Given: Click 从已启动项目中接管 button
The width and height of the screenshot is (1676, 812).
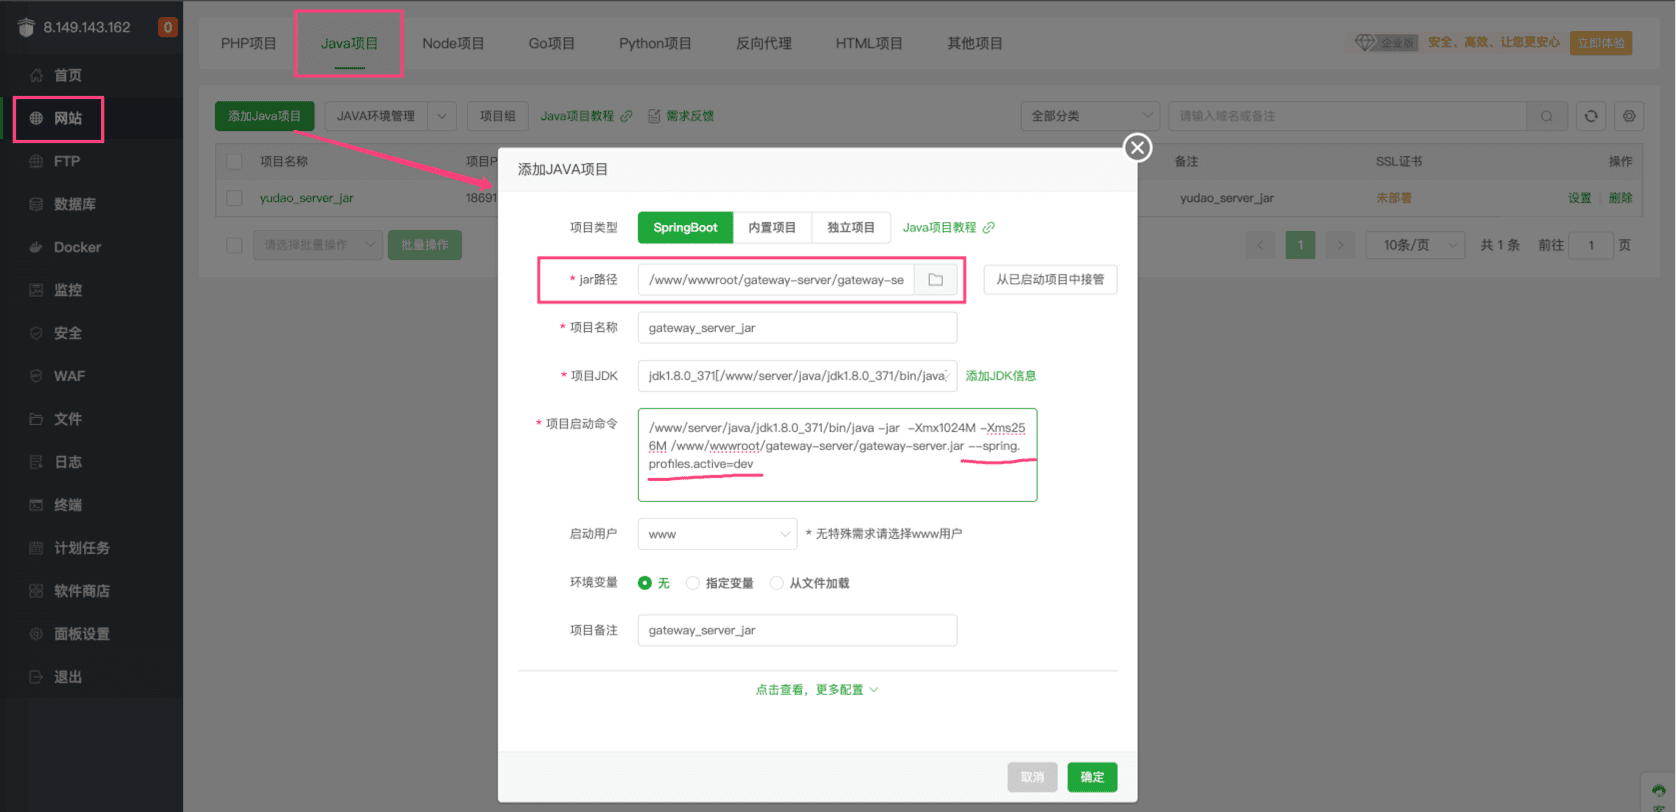Looking at the screenshot, I should pyautogui.click(x=1050, y=280).
